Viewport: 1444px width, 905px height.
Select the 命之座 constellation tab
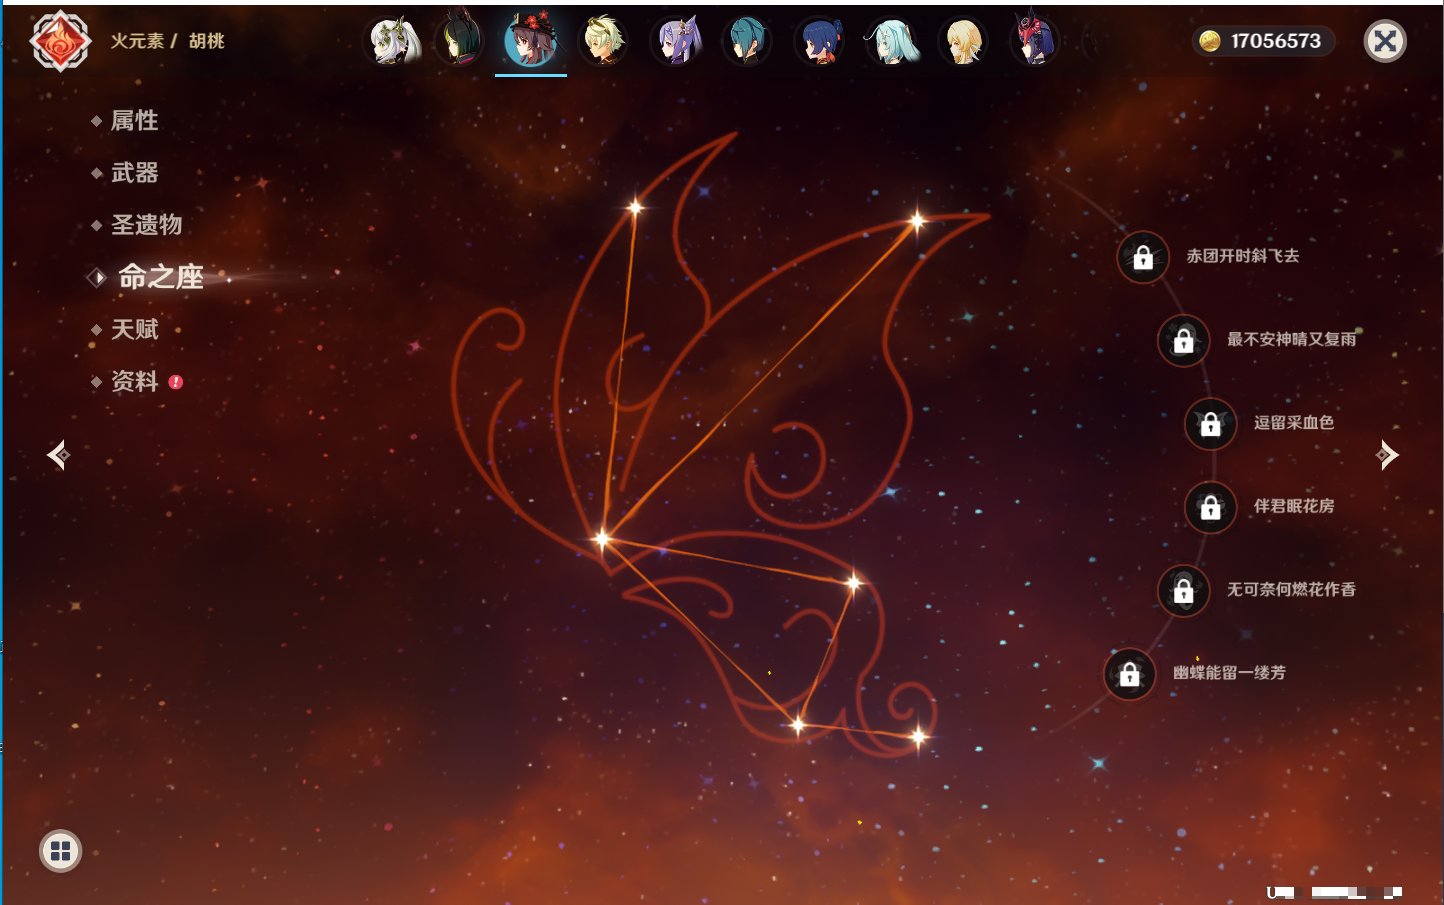coord(160,277)
